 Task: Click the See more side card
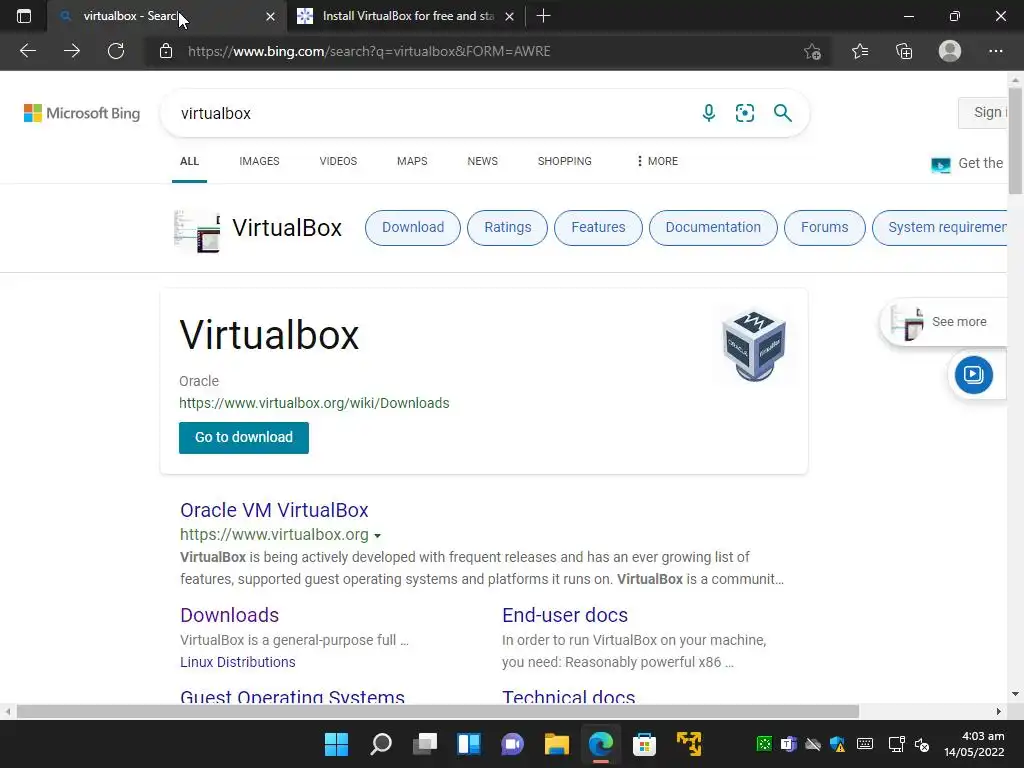click(x=944, y=322)
